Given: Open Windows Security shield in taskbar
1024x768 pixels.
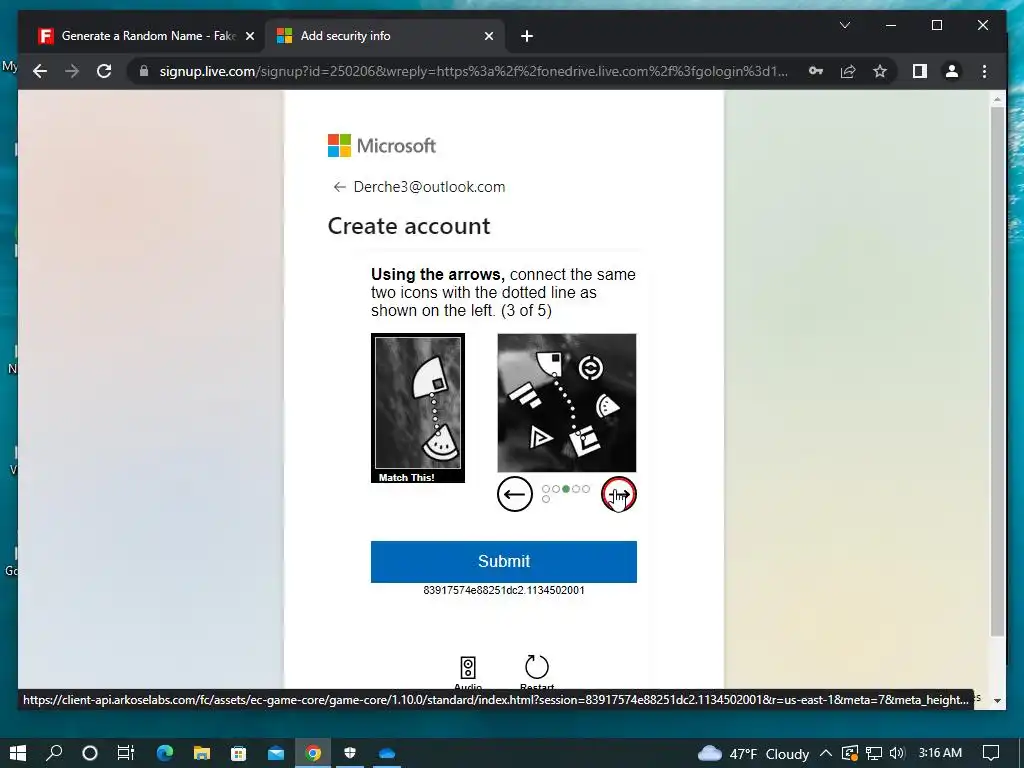Looking at the screenshot, I should coord(350,753).
